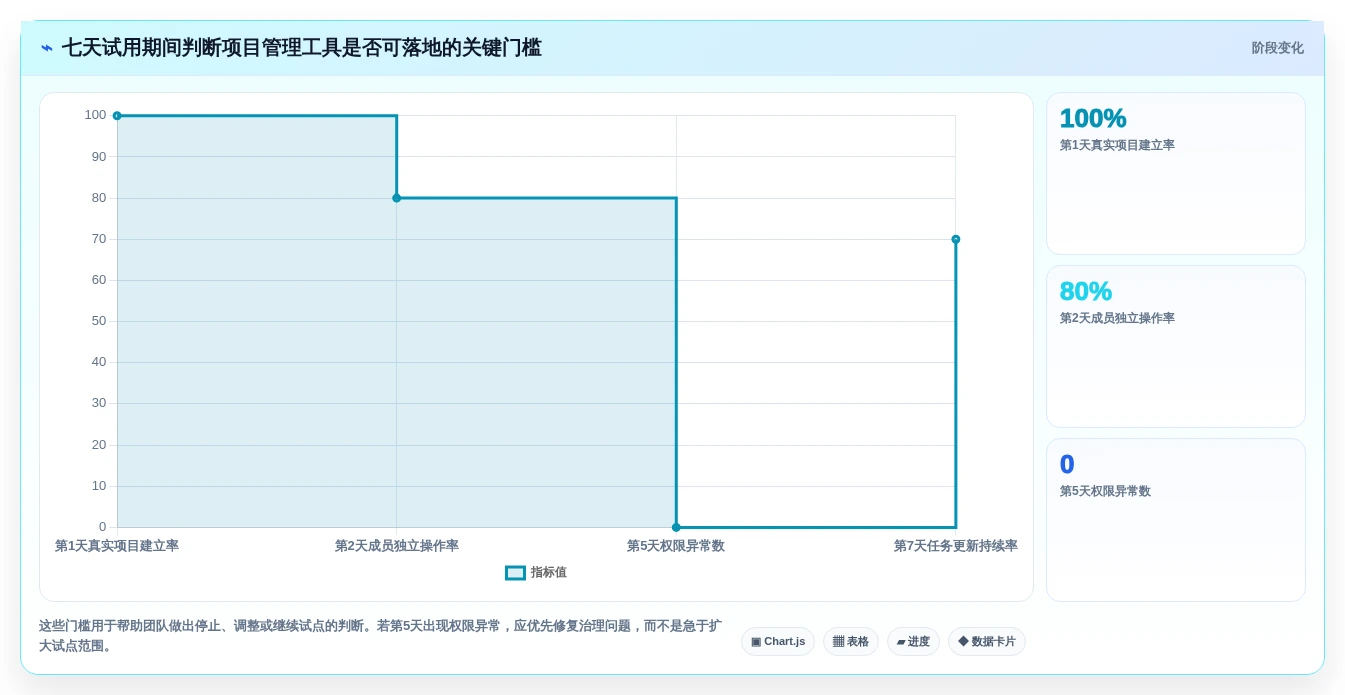
Task: Select the 进度 tag chip
Action: pos(913,641)
